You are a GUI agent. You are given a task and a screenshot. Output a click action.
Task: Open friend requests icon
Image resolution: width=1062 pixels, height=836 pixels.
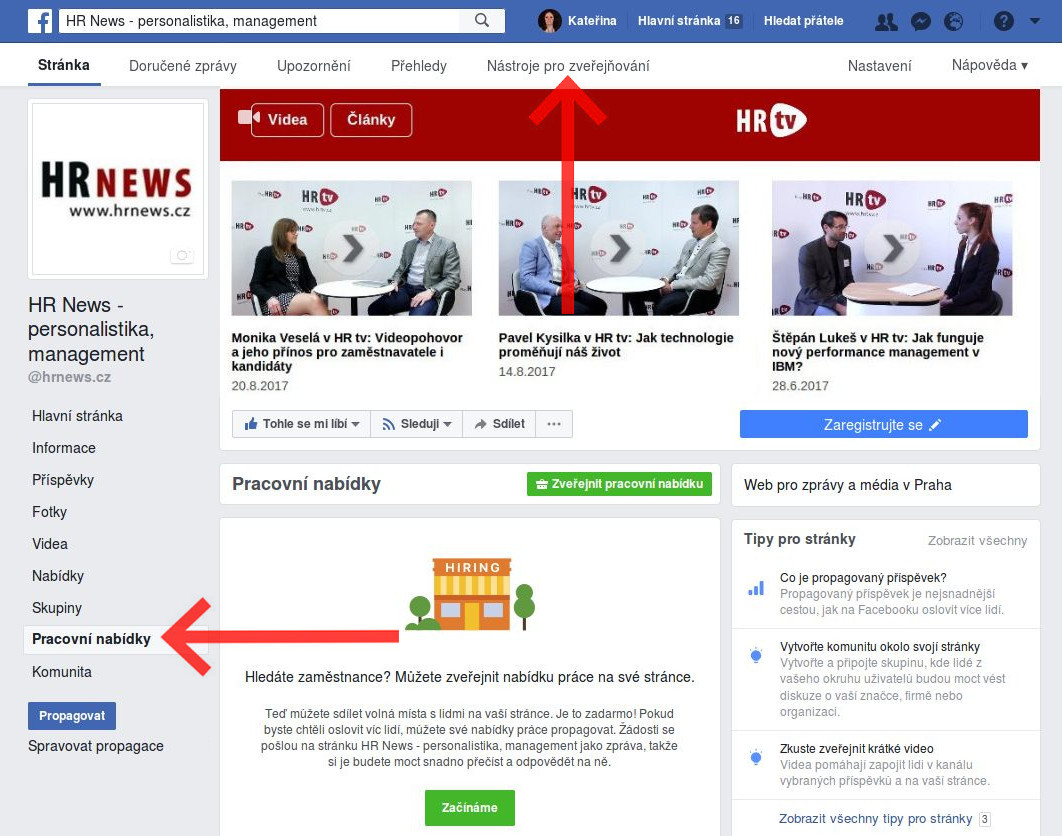point(886,22)
